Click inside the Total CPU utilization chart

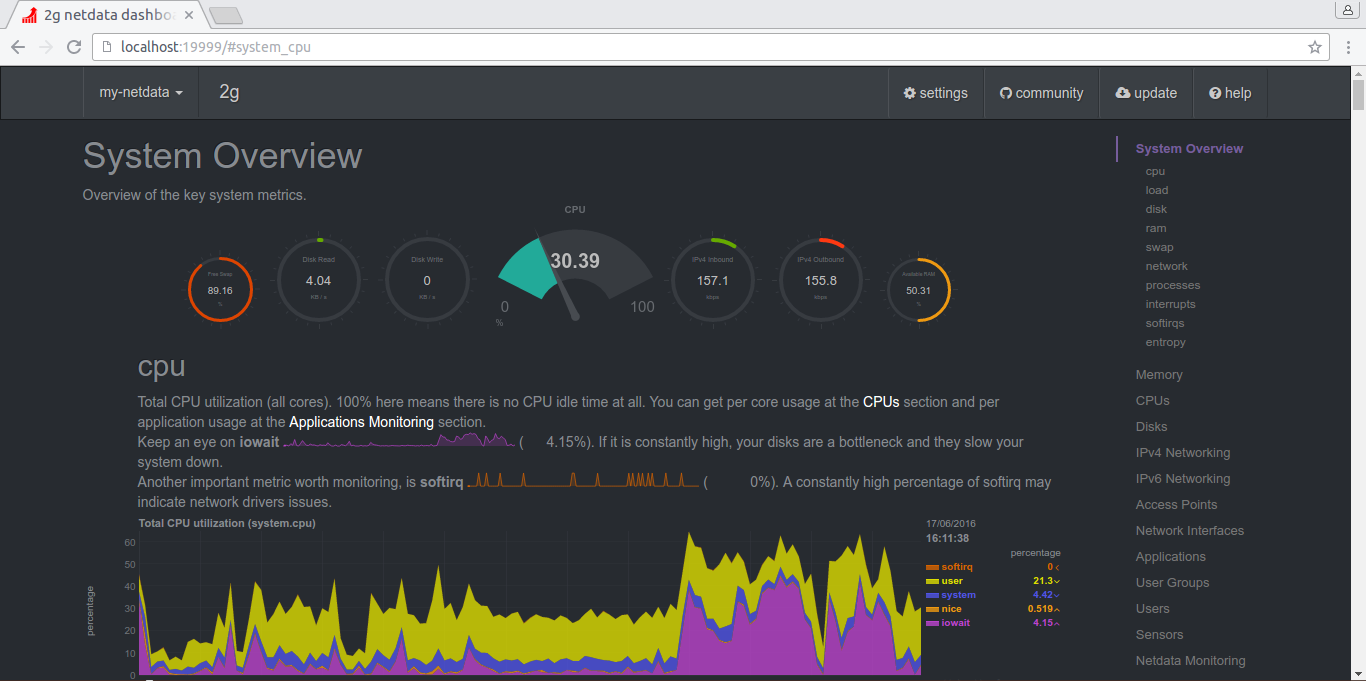click(530, 603)
